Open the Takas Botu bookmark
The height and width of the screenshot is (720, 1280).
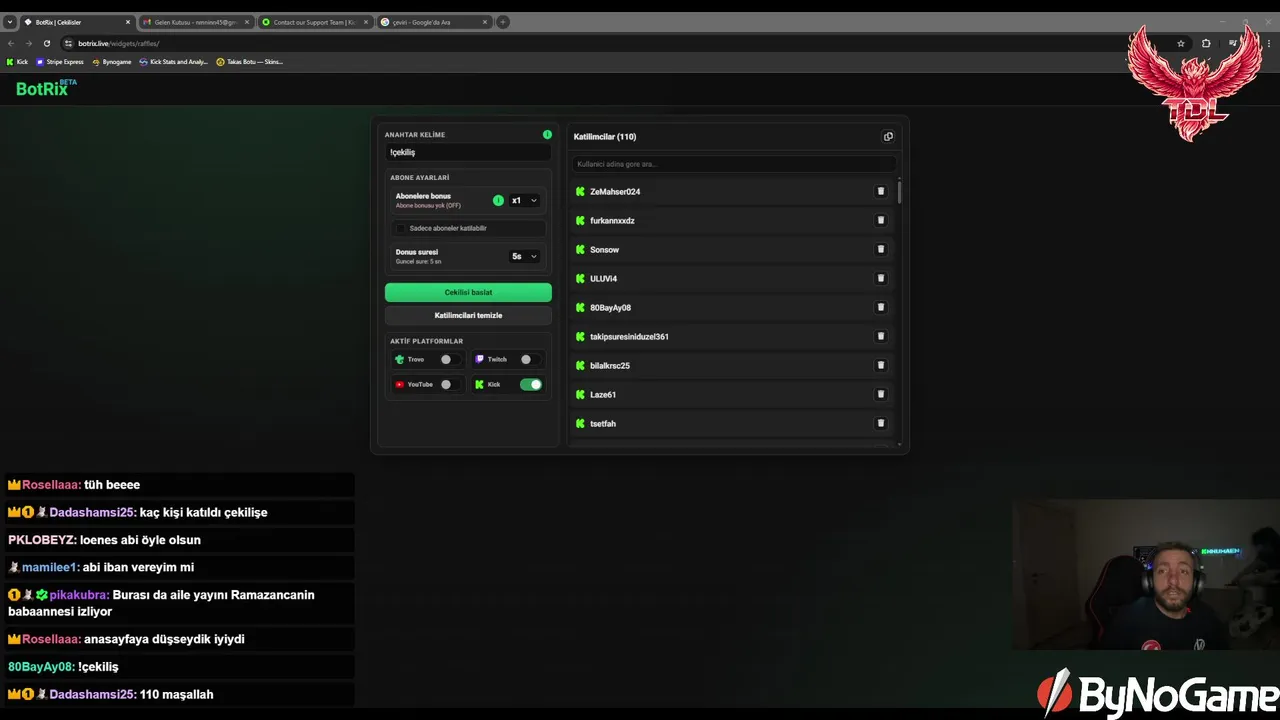coord(249,62)
